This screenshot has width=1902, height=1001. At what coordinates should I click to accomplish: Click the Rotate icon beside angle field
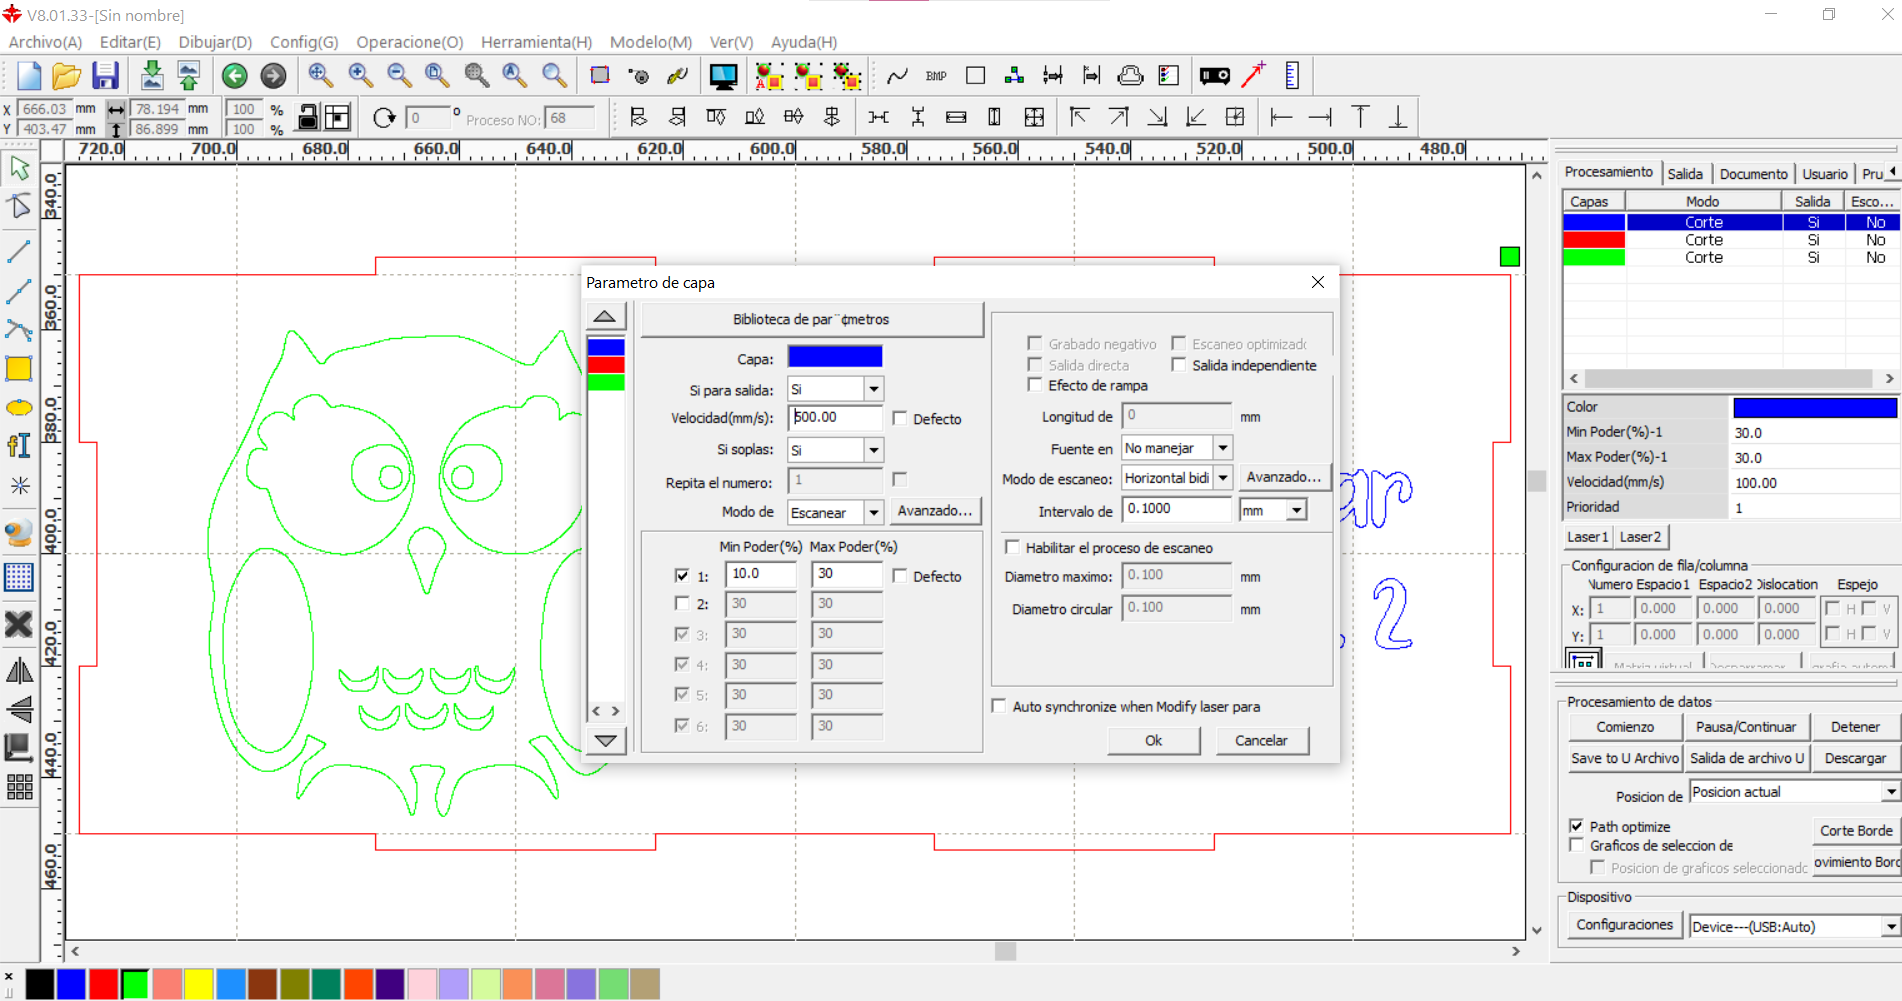click(x=384, y=118)
